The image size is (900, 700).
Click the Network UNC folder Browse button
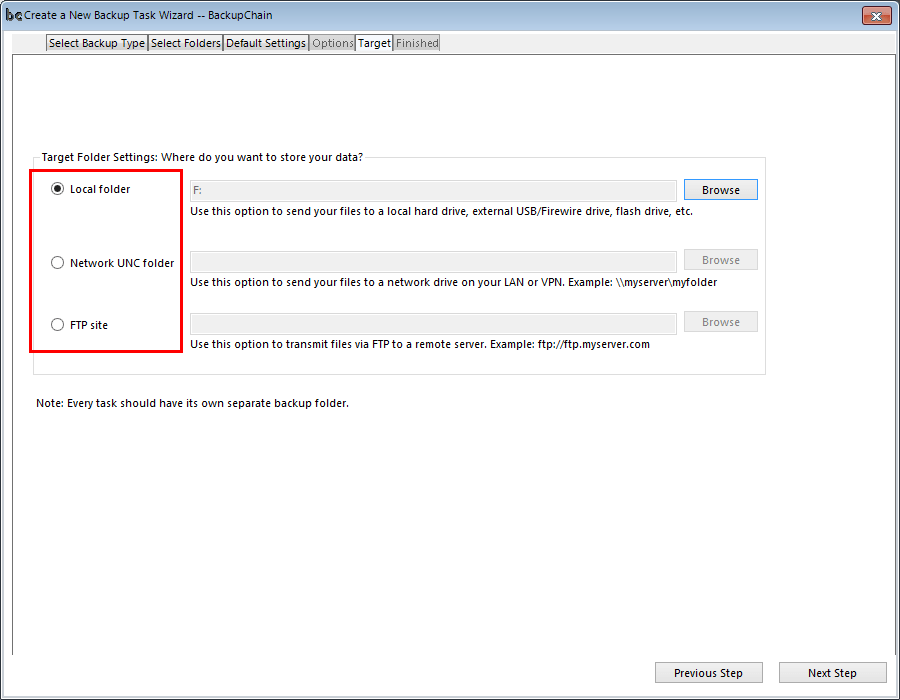pyautogui.click(x=720, y=260)
